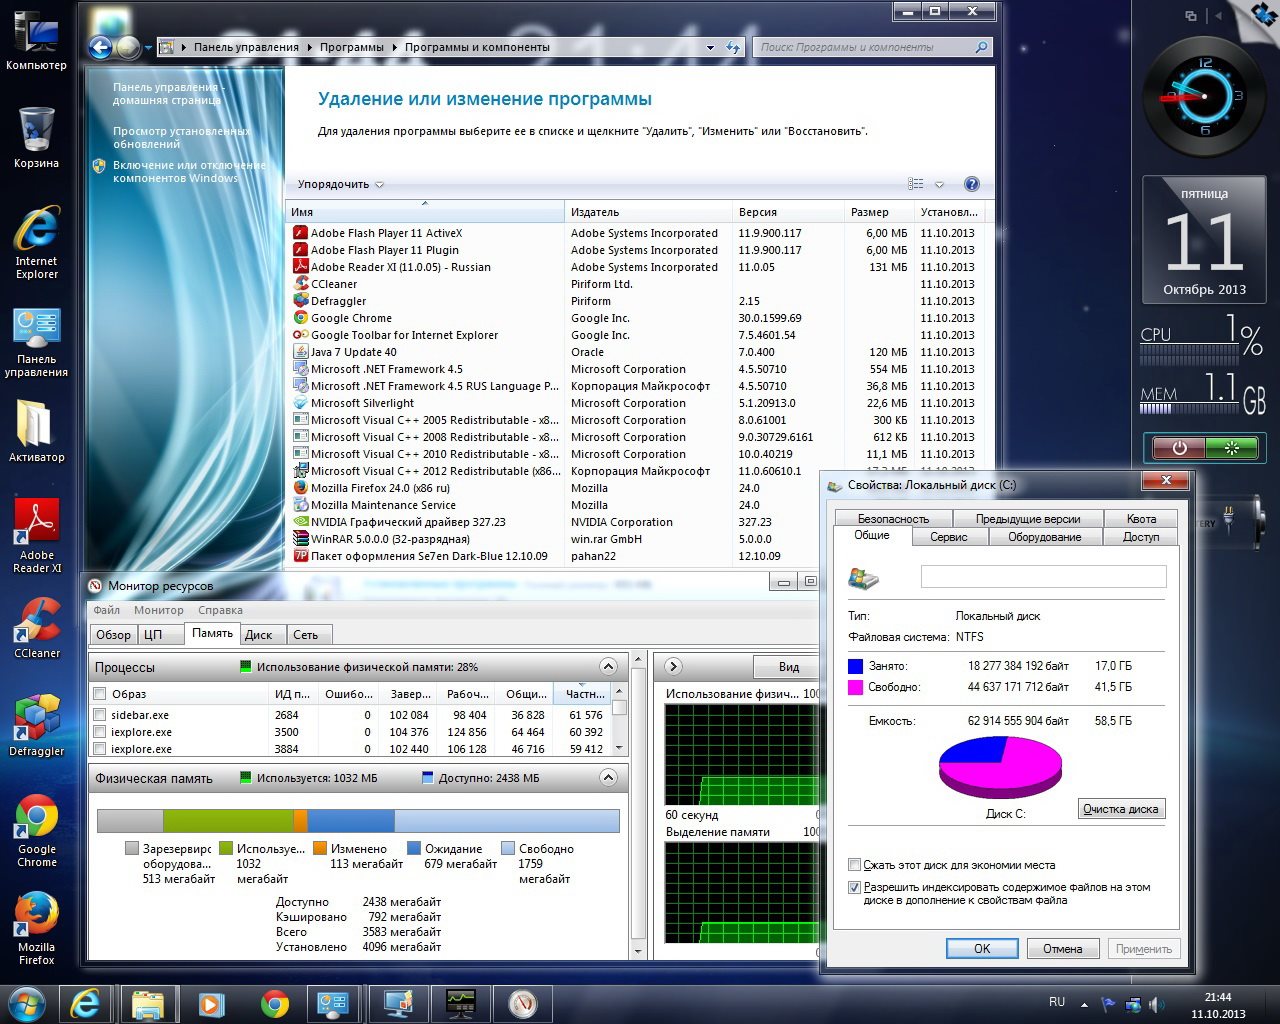1280x1024 pixels.
Task: Uncheck Разрешить индексировать содержимое checkbox
Action: (854, 887)
